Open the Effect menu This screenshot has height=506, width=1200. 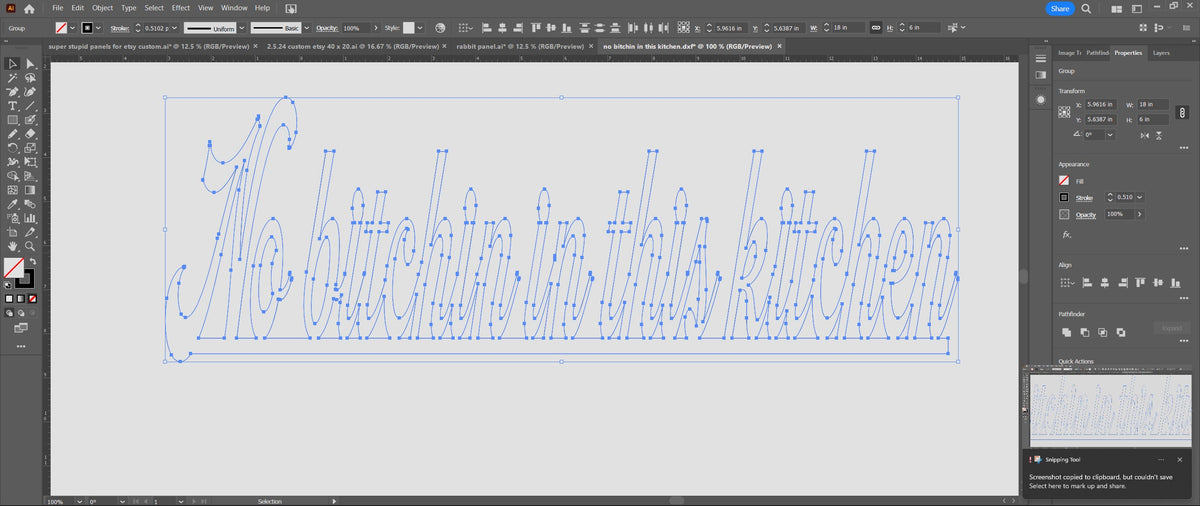180,8
